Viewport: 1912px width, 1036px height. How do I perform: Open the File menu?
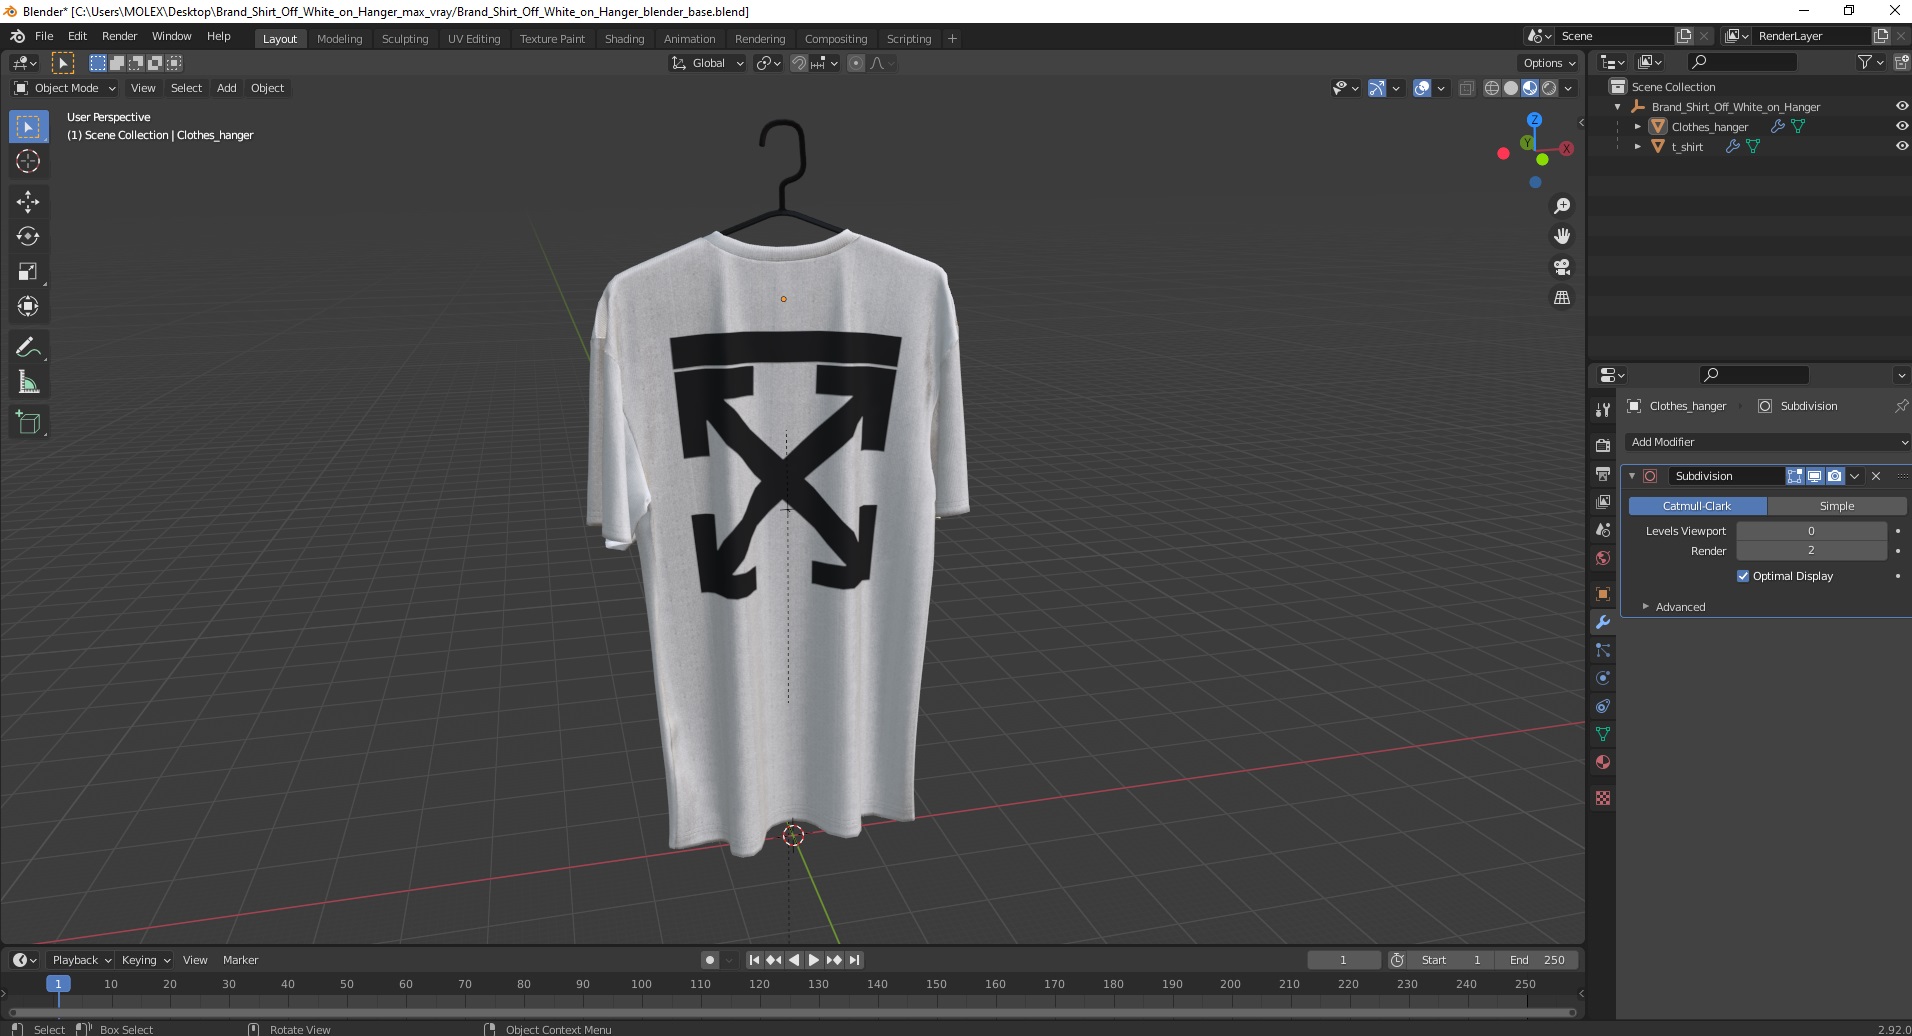pos(44,36)
